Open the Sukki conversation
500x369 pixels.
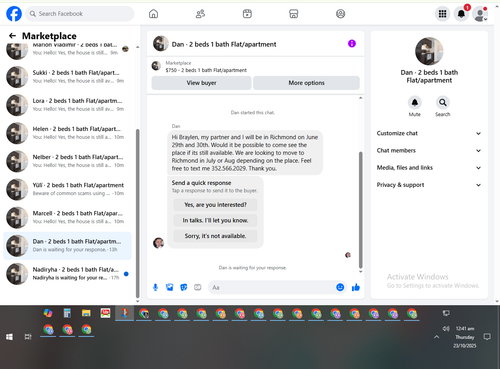(67, 77)
